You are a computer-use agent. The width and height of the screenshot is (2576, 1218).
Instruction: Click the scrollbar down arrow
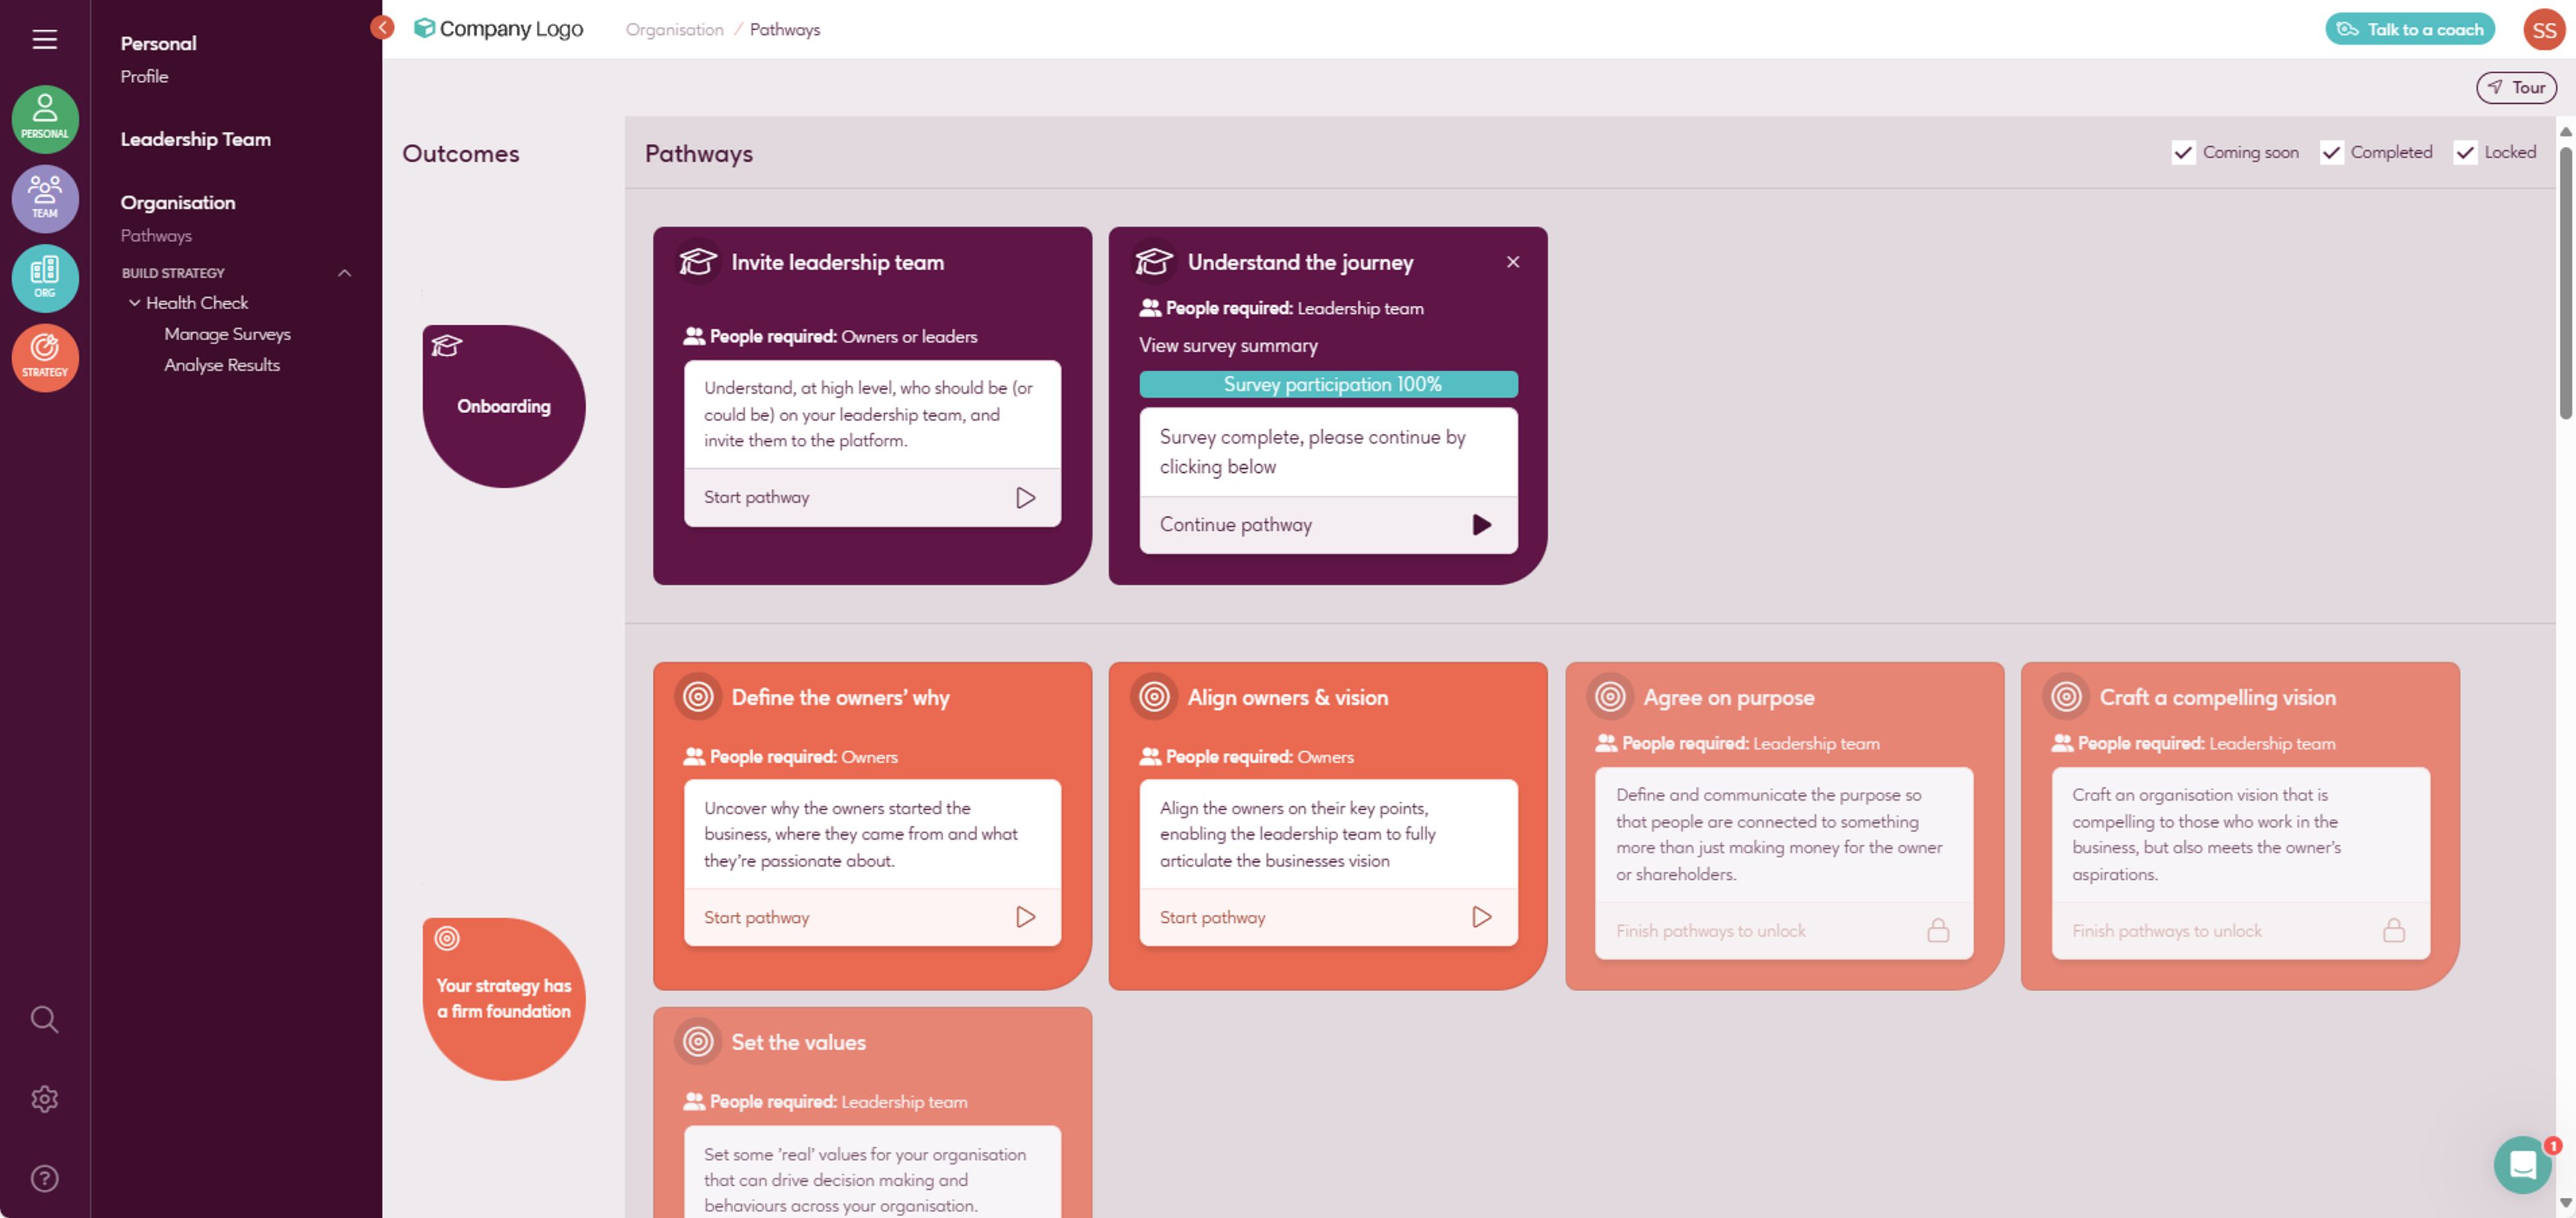(x=2565, y=1203)
